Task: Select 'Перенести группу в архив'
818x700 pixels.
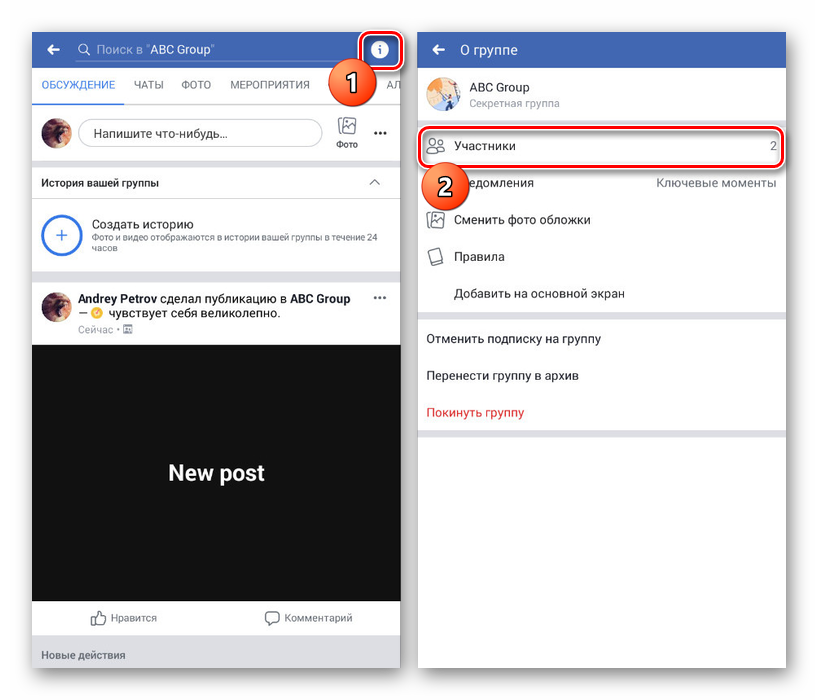Action: point(502,376)
